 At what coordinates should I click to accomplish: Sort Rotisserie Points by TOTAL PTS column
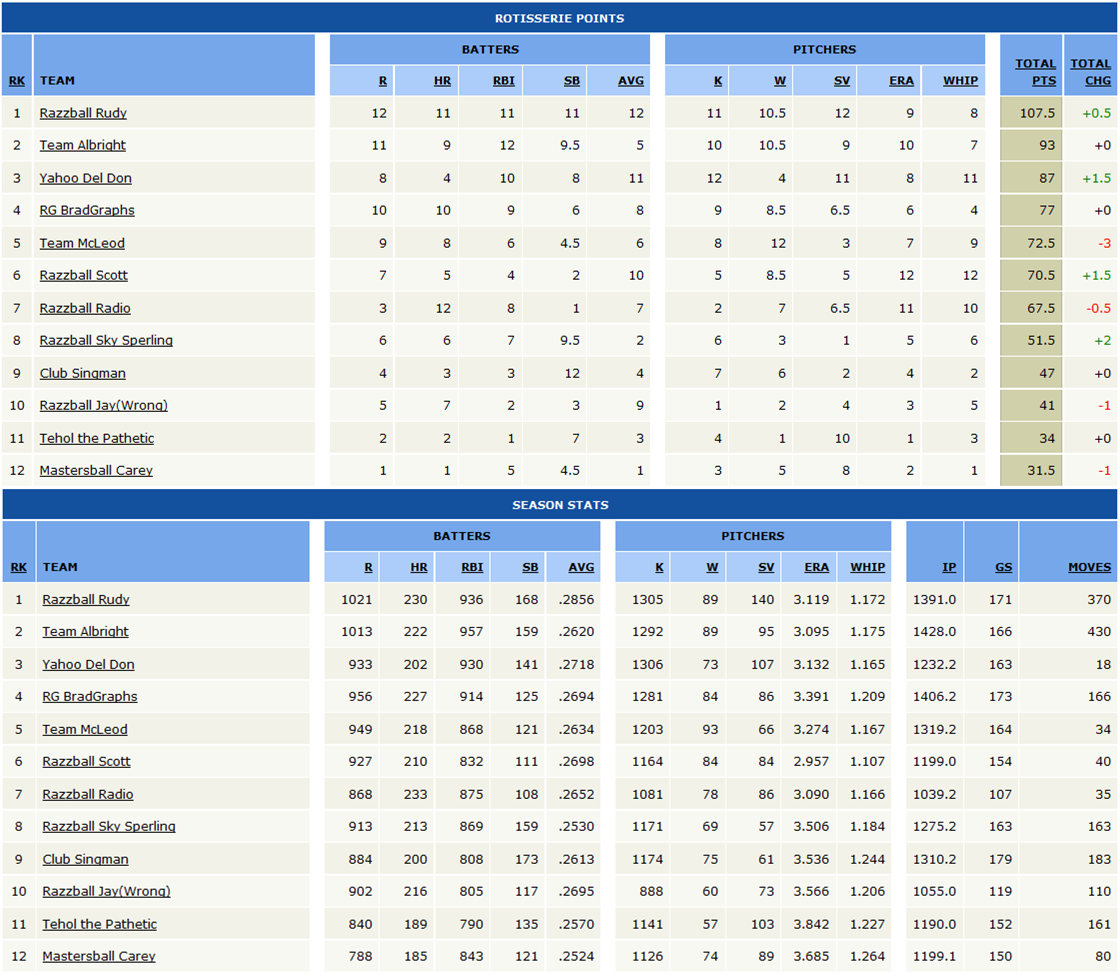[1035, 72]
